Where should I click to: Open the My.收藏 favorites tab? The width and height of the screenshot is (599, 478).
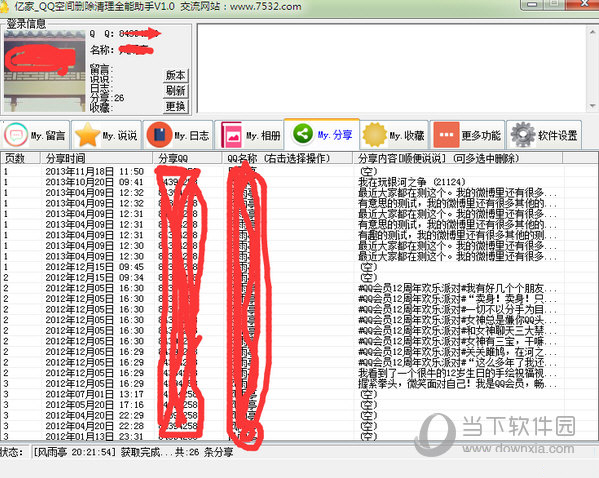pos(393,135)
